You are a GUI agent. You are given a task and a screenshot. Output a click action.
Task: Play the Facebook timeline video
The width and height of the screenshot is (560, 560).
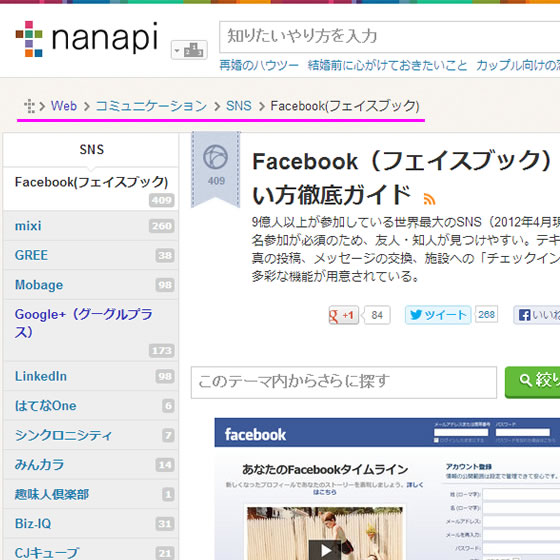[x=325, y=550]
